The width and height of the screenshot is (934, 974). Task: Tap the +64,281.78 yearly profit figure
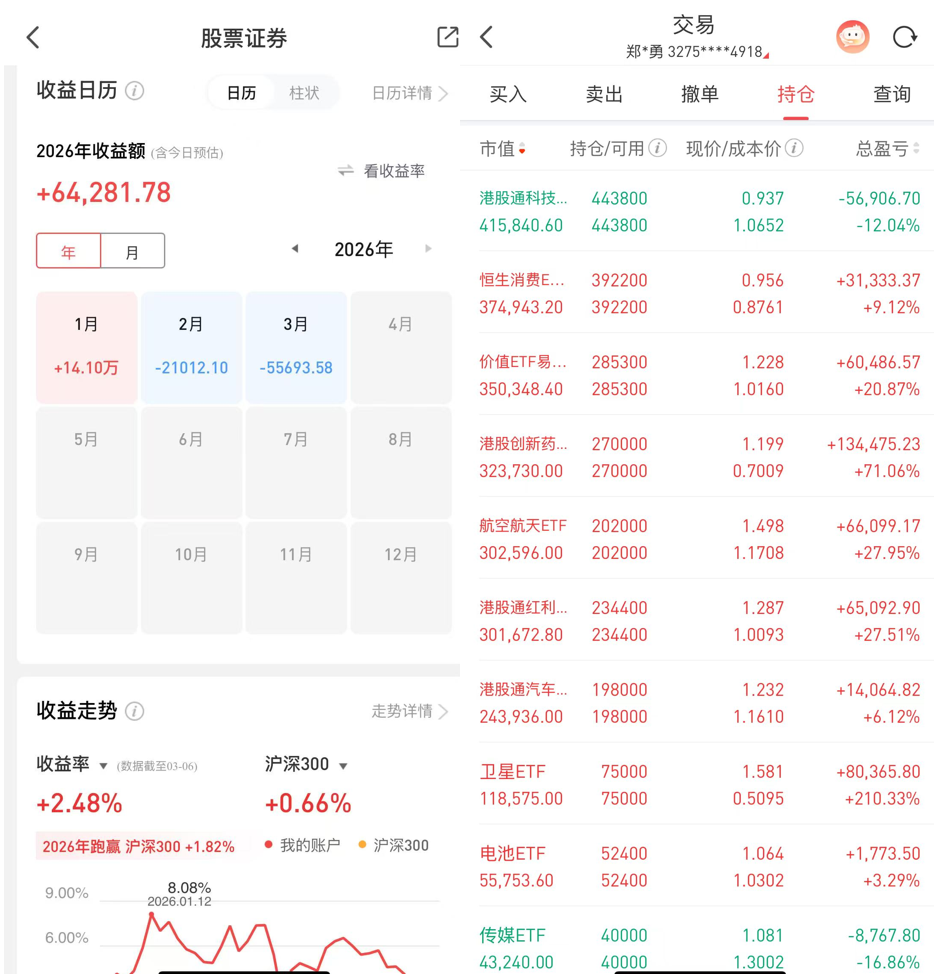pyautogui.click(x=104, y=193)
